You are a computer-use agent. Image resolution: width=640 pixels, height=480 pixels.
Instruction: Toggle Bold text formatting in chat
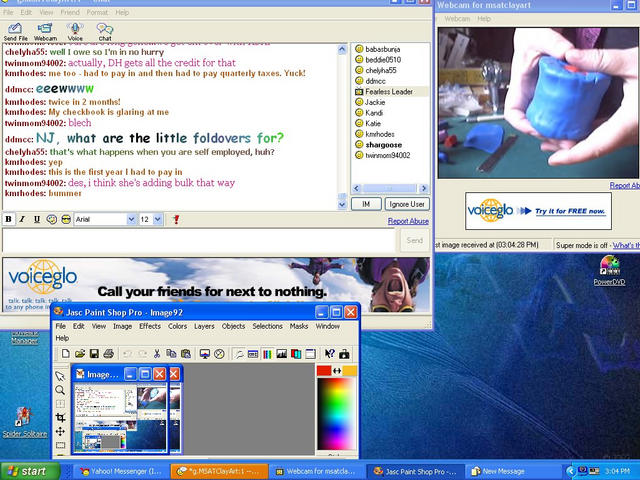coord(8,219)
